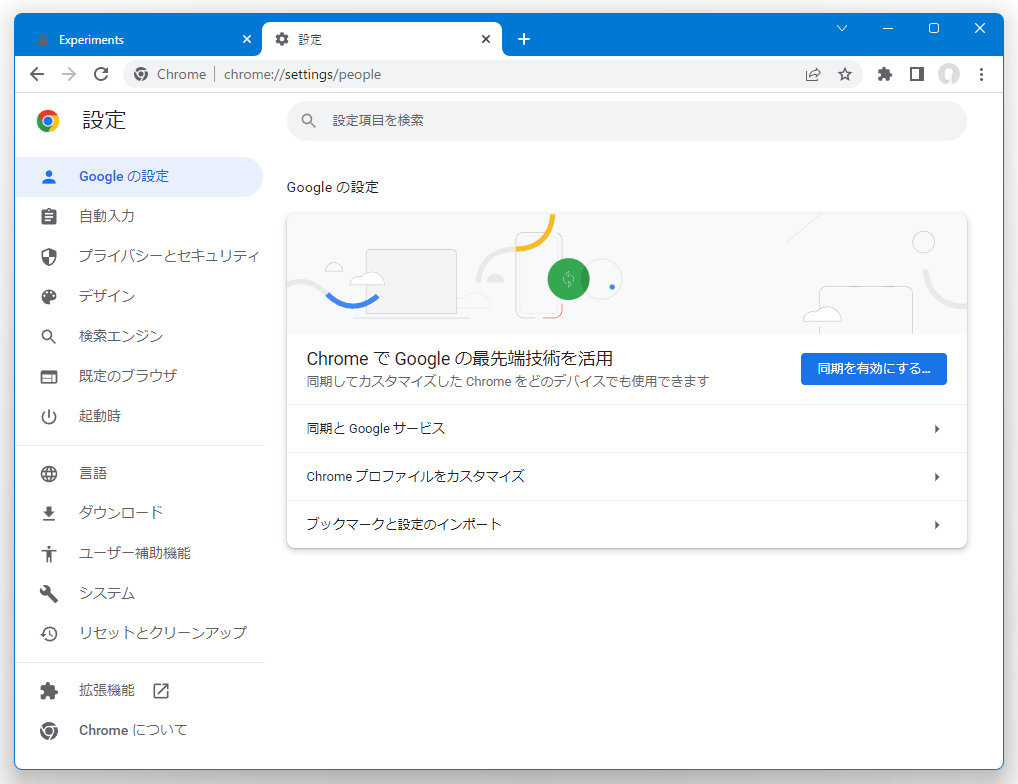Select the 設定 tab
The height and width of the screenshot is (784, 1018).
382,40
